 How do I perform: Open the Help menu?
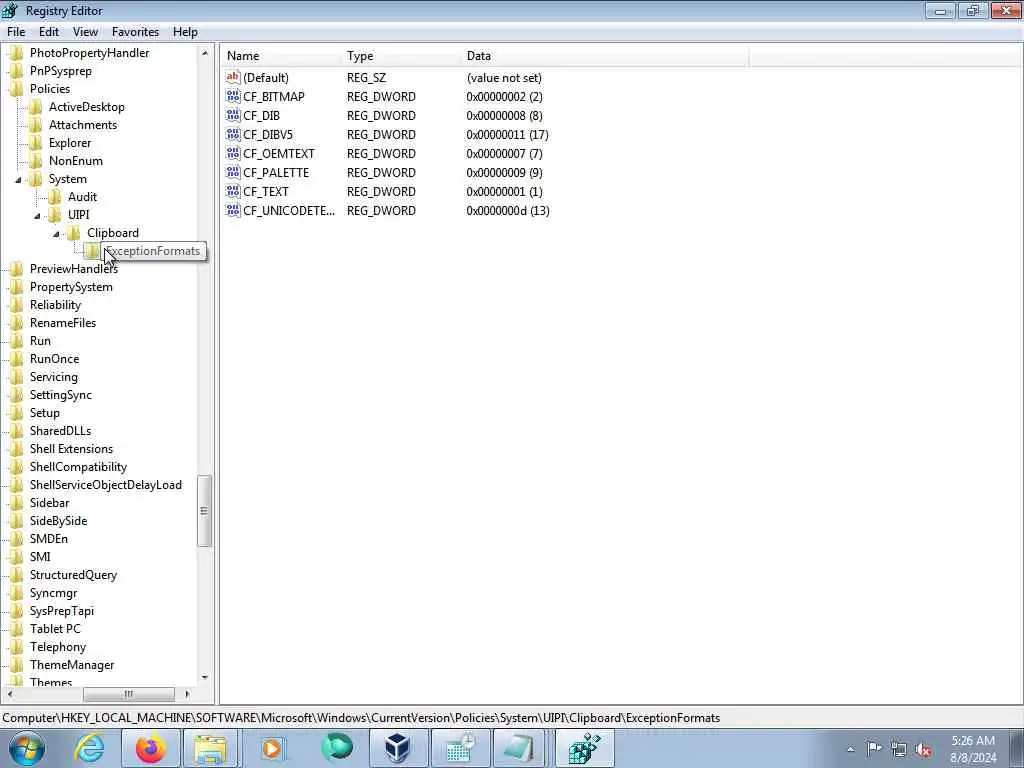(185, 32)
